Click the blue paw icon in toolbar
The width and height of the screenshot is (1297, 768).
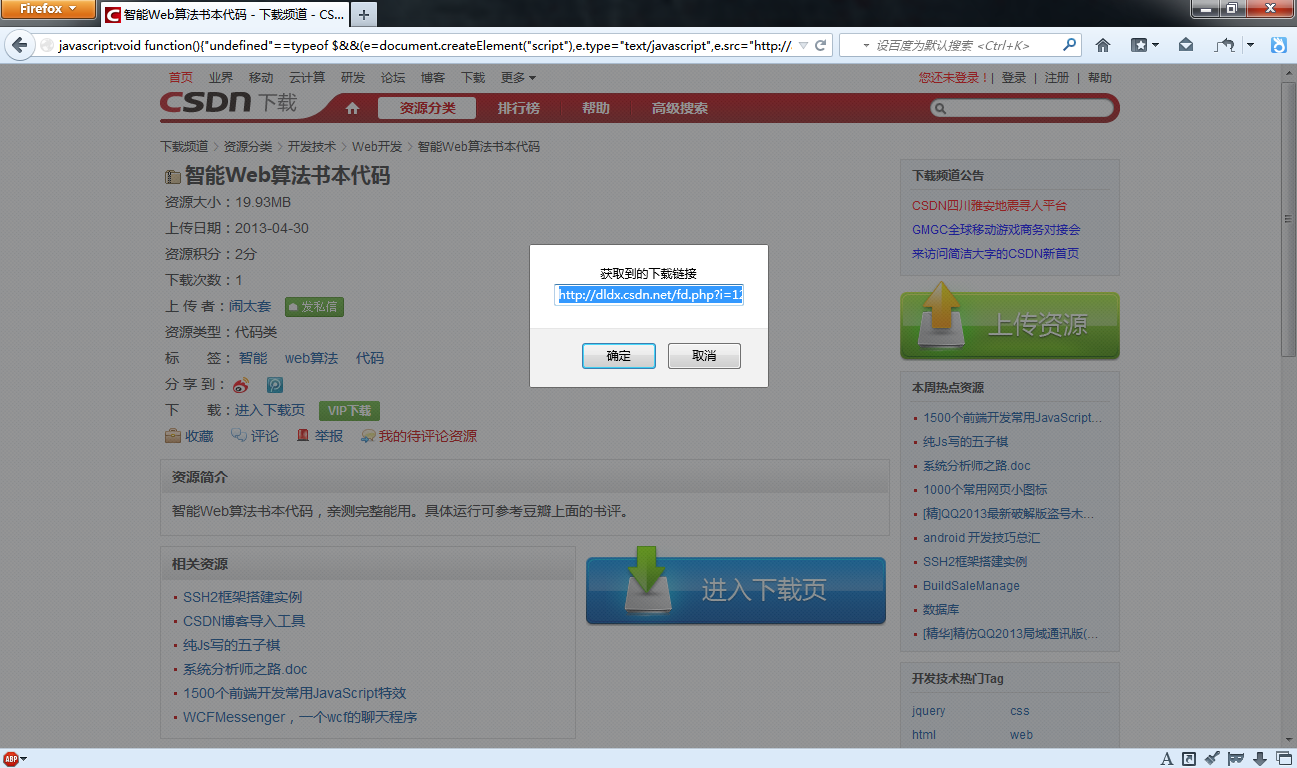click(x=1279, y=45)
